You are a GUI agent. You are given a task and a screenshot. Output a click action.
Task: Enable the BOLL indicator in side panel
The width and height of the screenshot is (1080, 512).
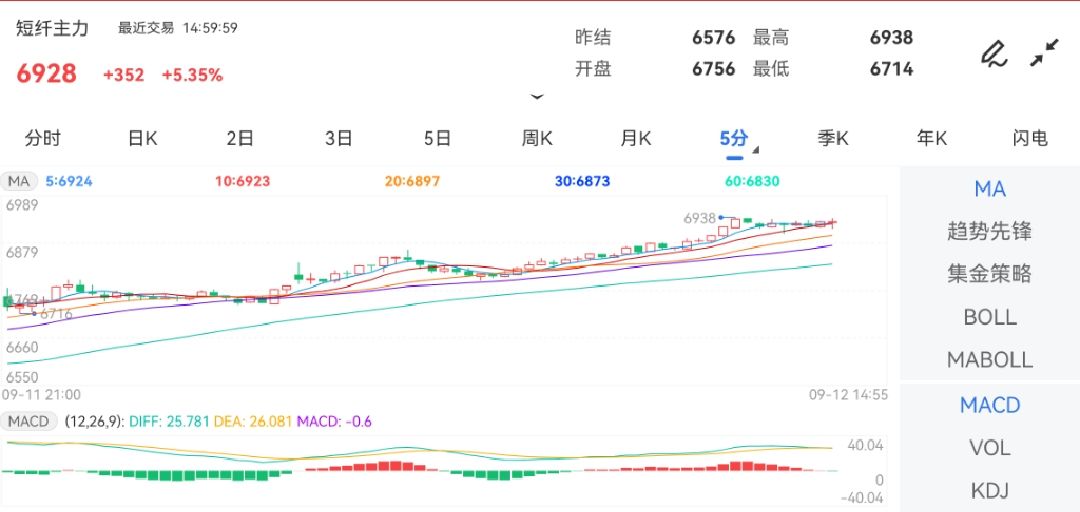pos(989,317)
